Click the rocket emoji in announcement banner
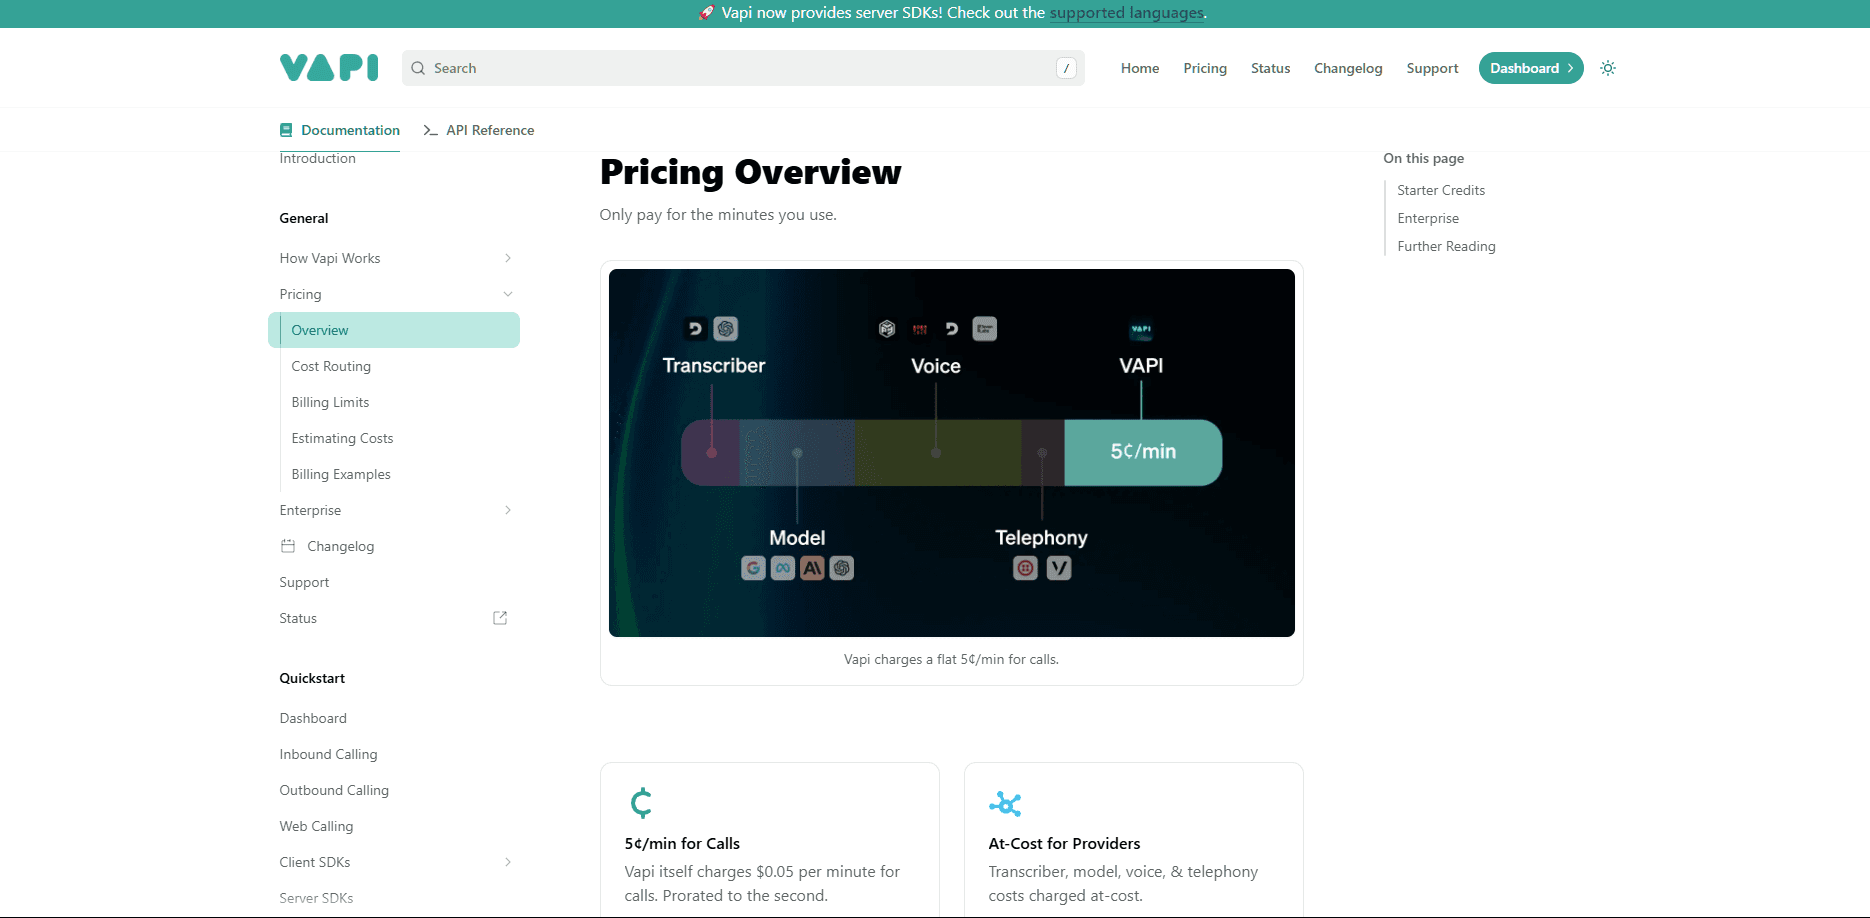The height and width of the screenshot is (918, 1870). 706,13
